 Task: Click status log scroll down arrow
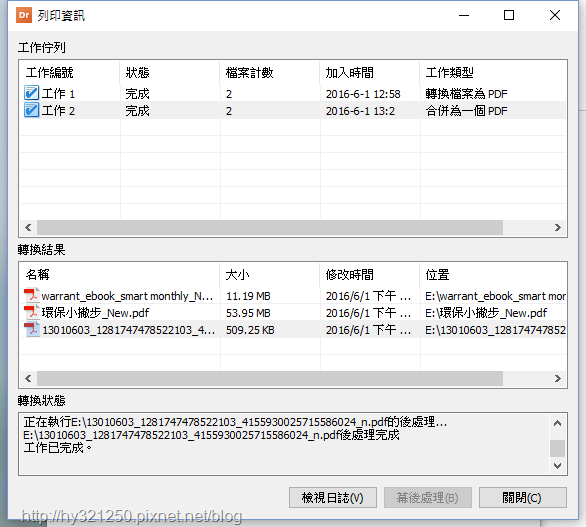(557, 466)
